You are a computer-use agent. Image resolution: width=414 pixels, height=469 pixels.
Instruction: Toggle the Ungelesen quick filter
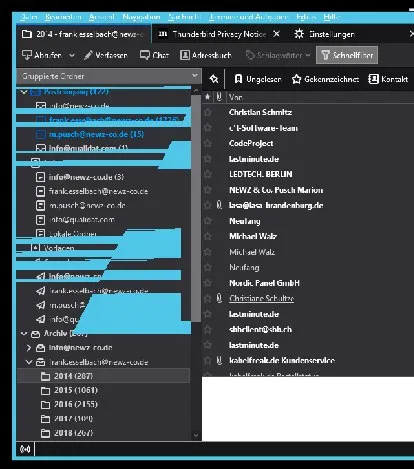[258, 79]
